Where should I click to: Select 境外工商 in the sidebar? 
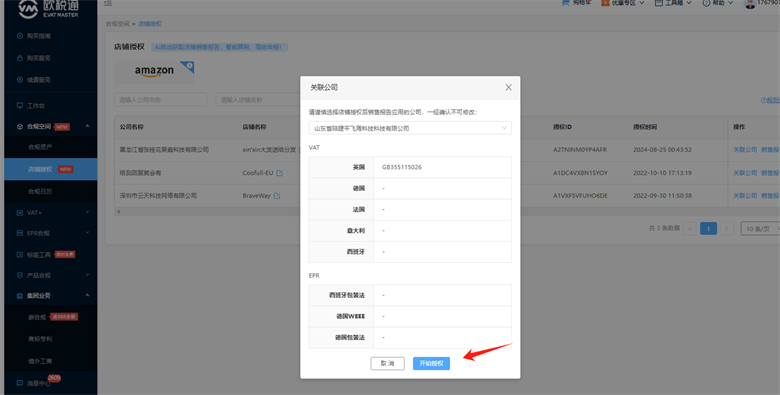click(x=40, y=361)
